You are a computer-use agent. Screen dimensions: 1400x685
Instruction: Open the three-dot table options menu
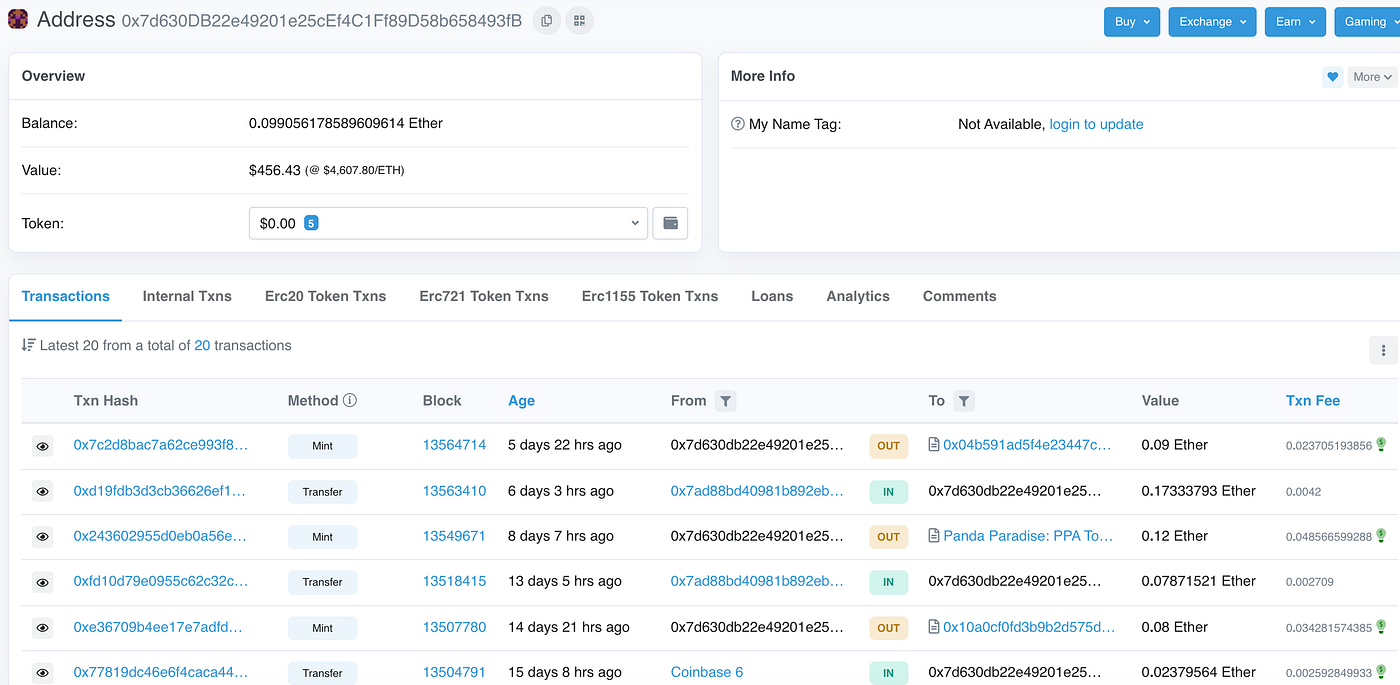tap(1383, 350)
